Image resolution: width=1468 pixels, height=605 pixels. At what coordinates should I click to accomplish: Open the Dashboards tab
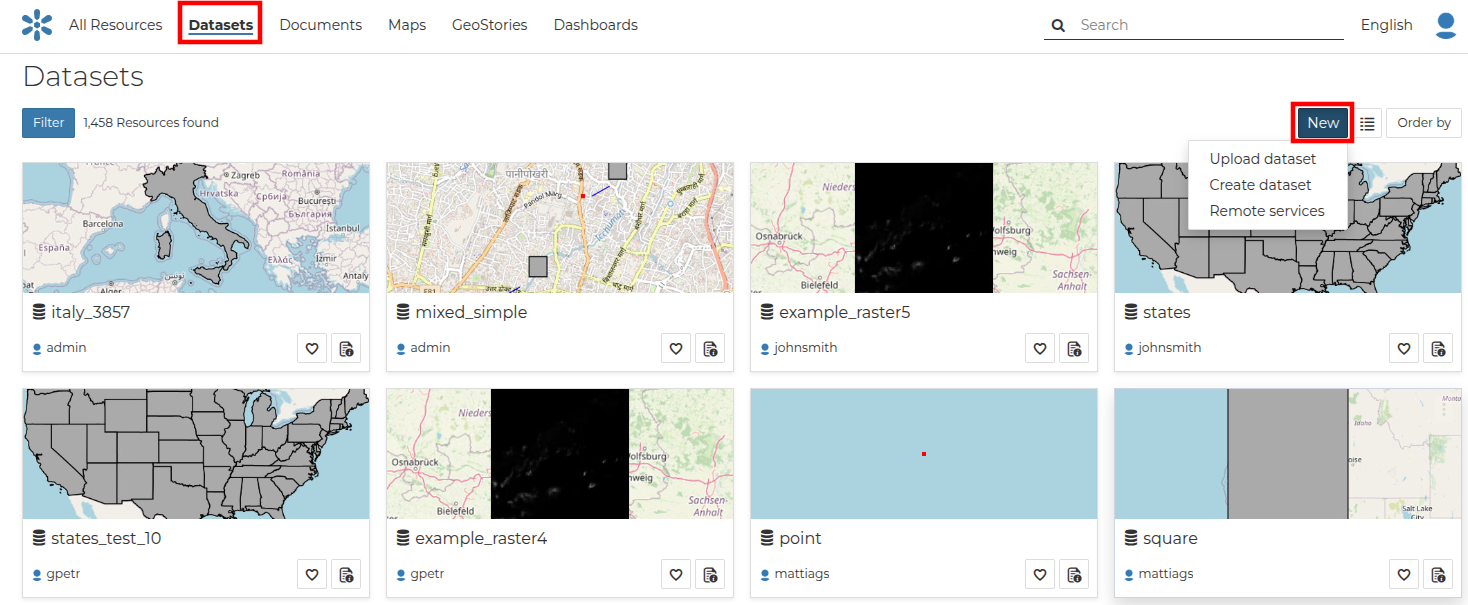tap(596, 25)
